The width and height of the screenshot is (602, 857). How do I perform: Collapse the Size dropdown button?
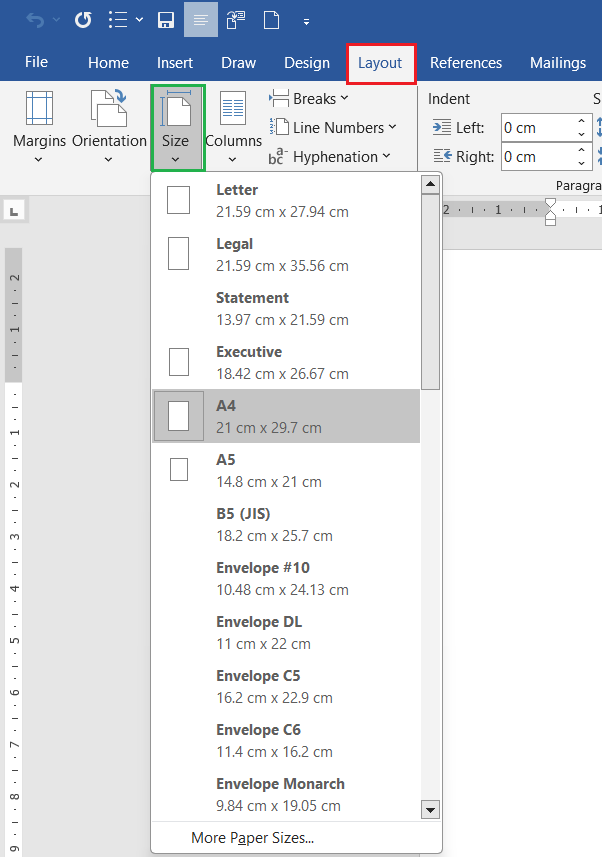pyautogui.click(x=177, y=127)
